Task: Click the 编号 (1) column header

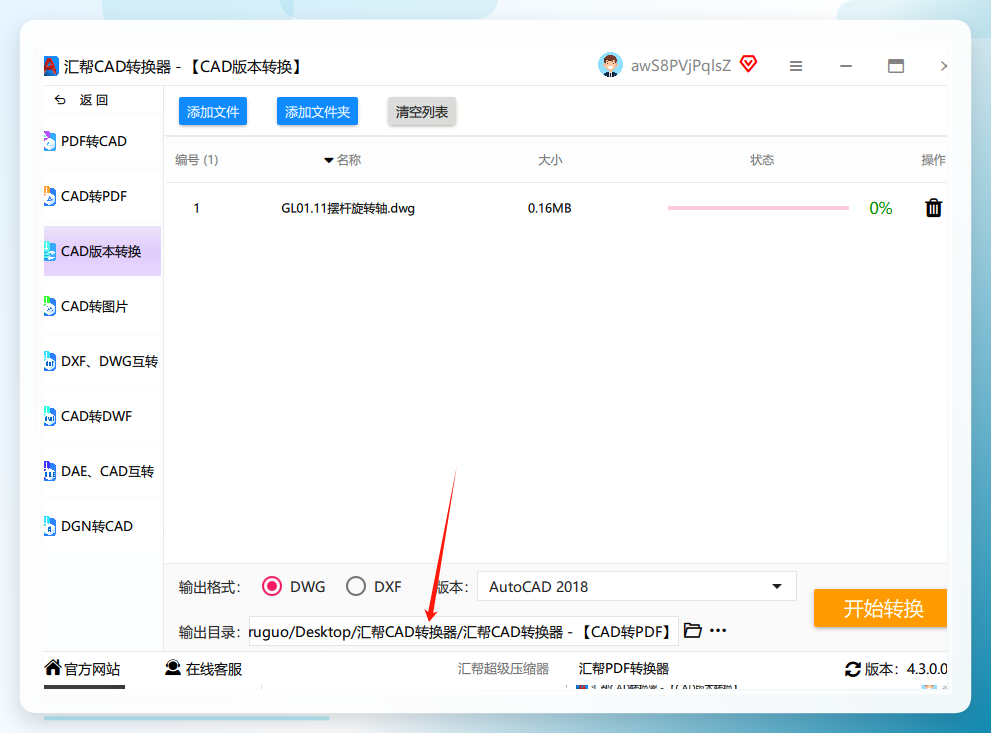Action: coord(197,160)
